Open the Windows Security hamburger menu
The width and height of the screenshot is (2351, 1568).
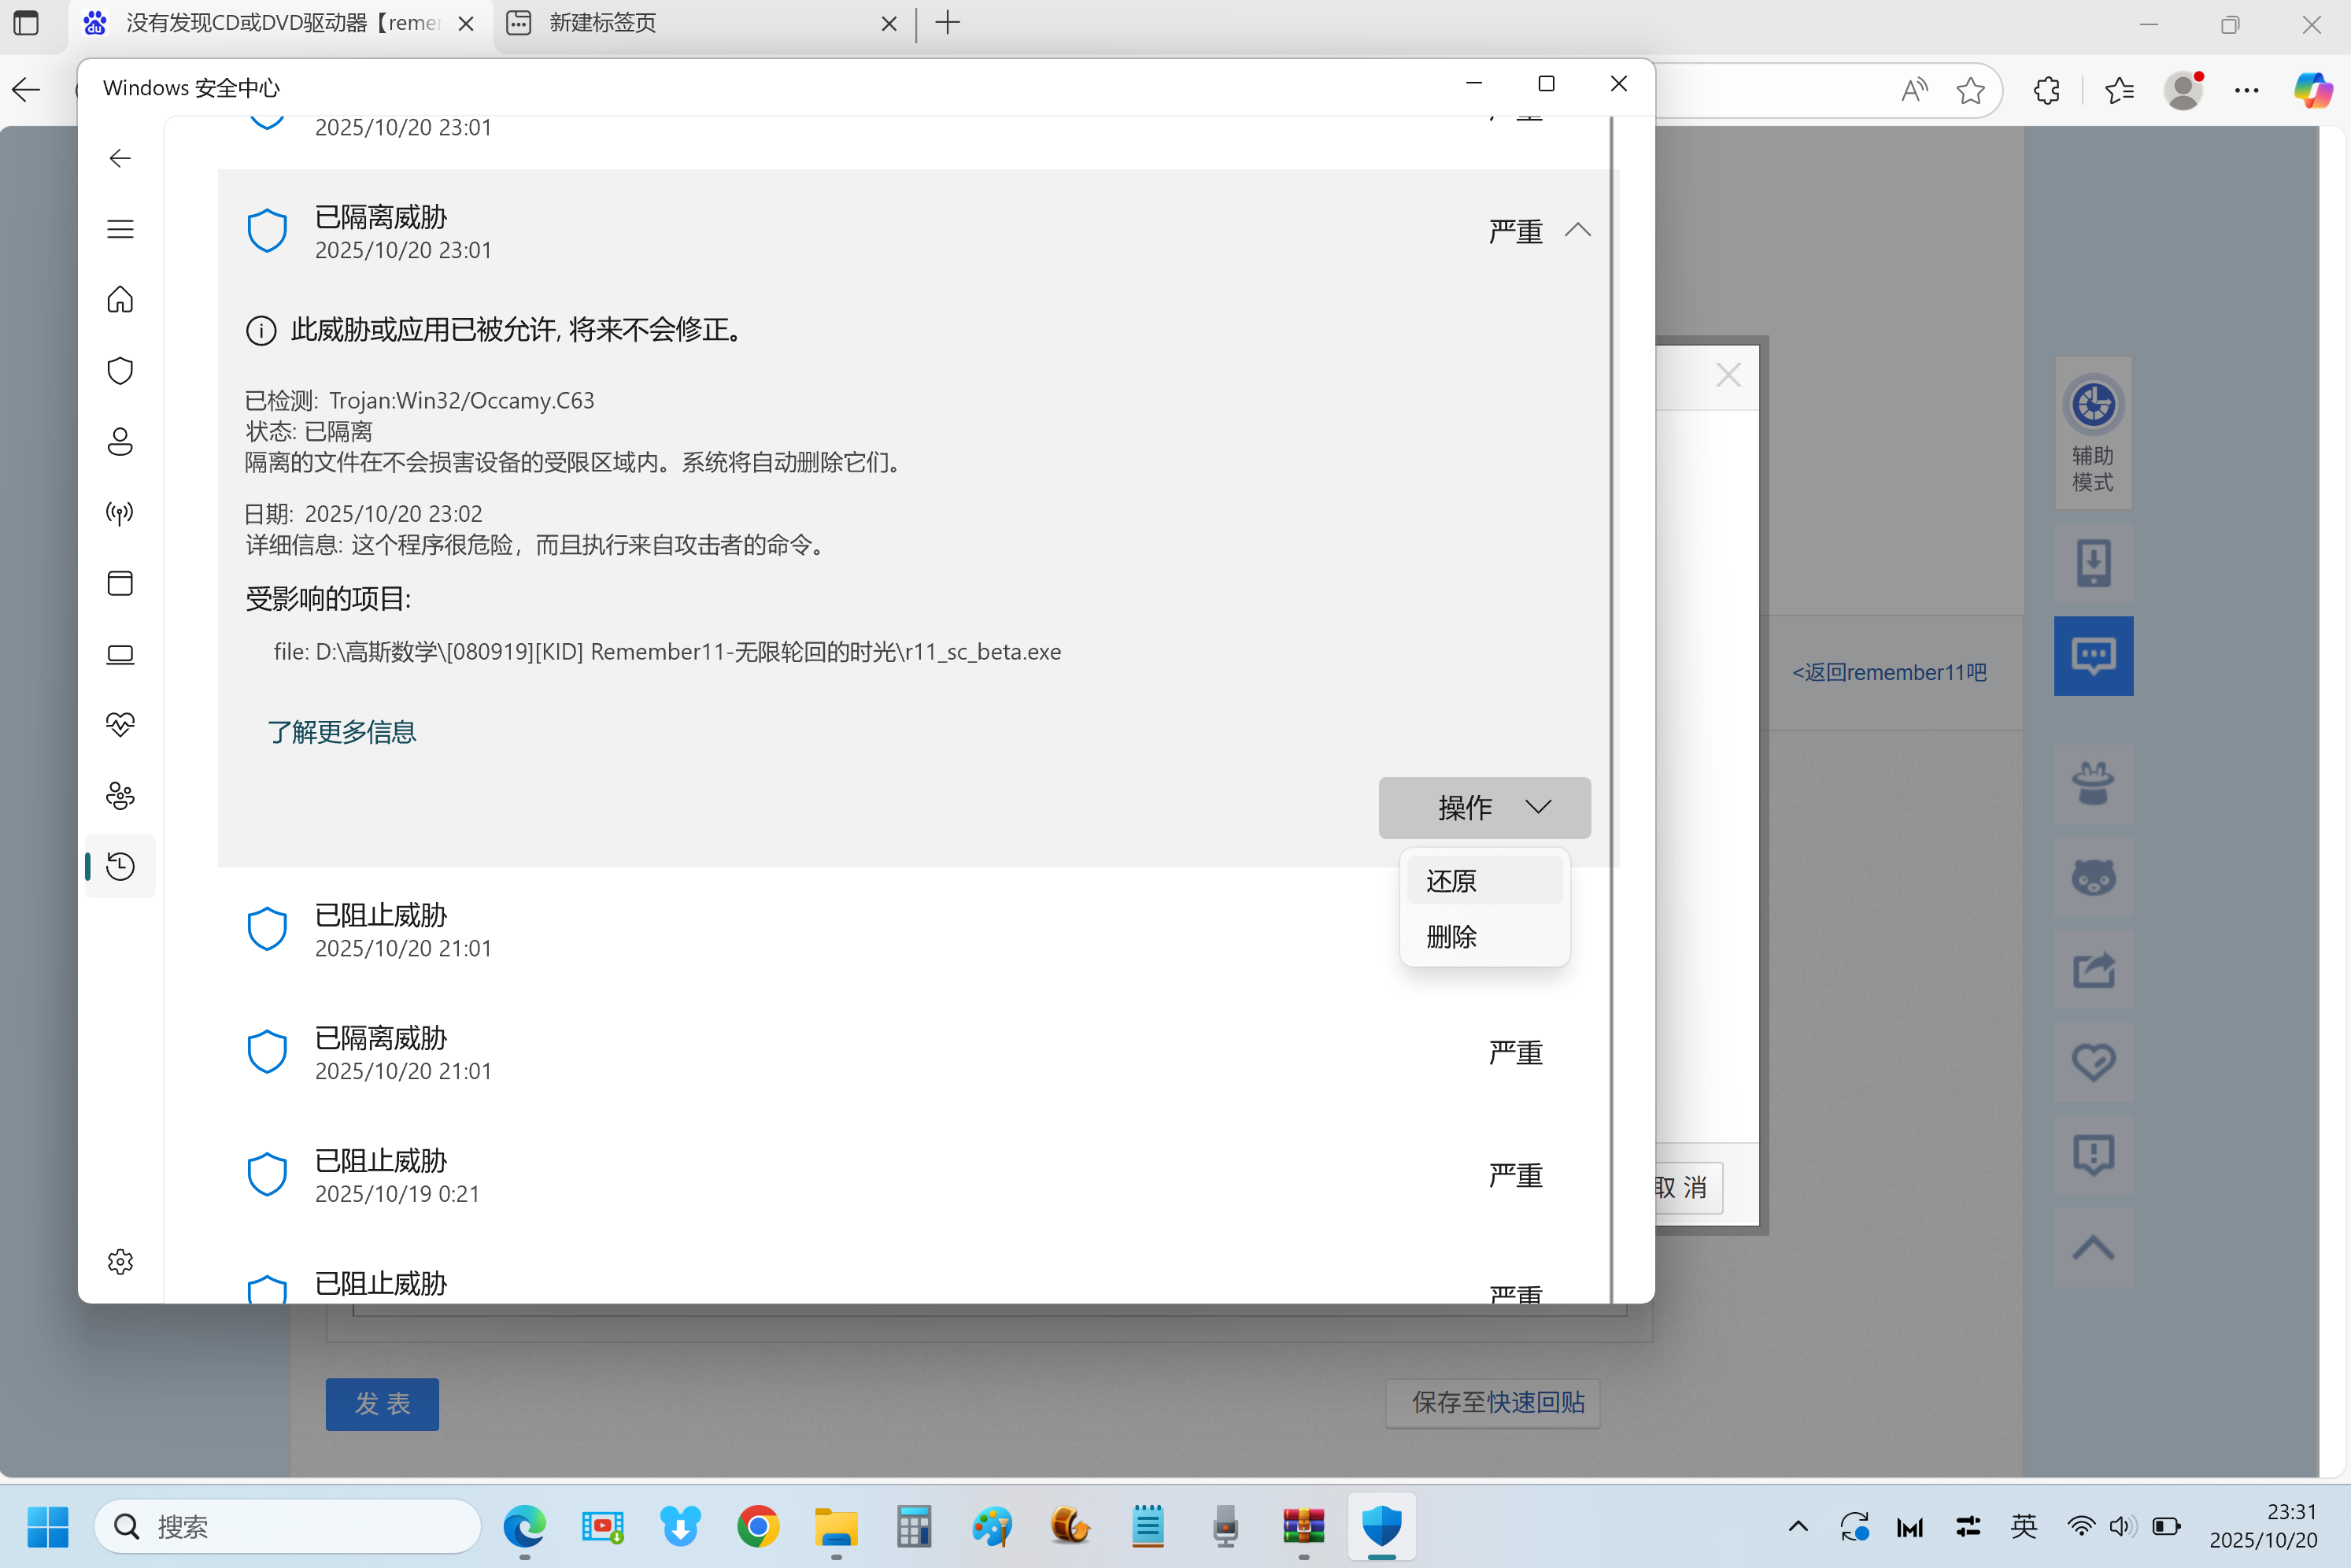120,229
